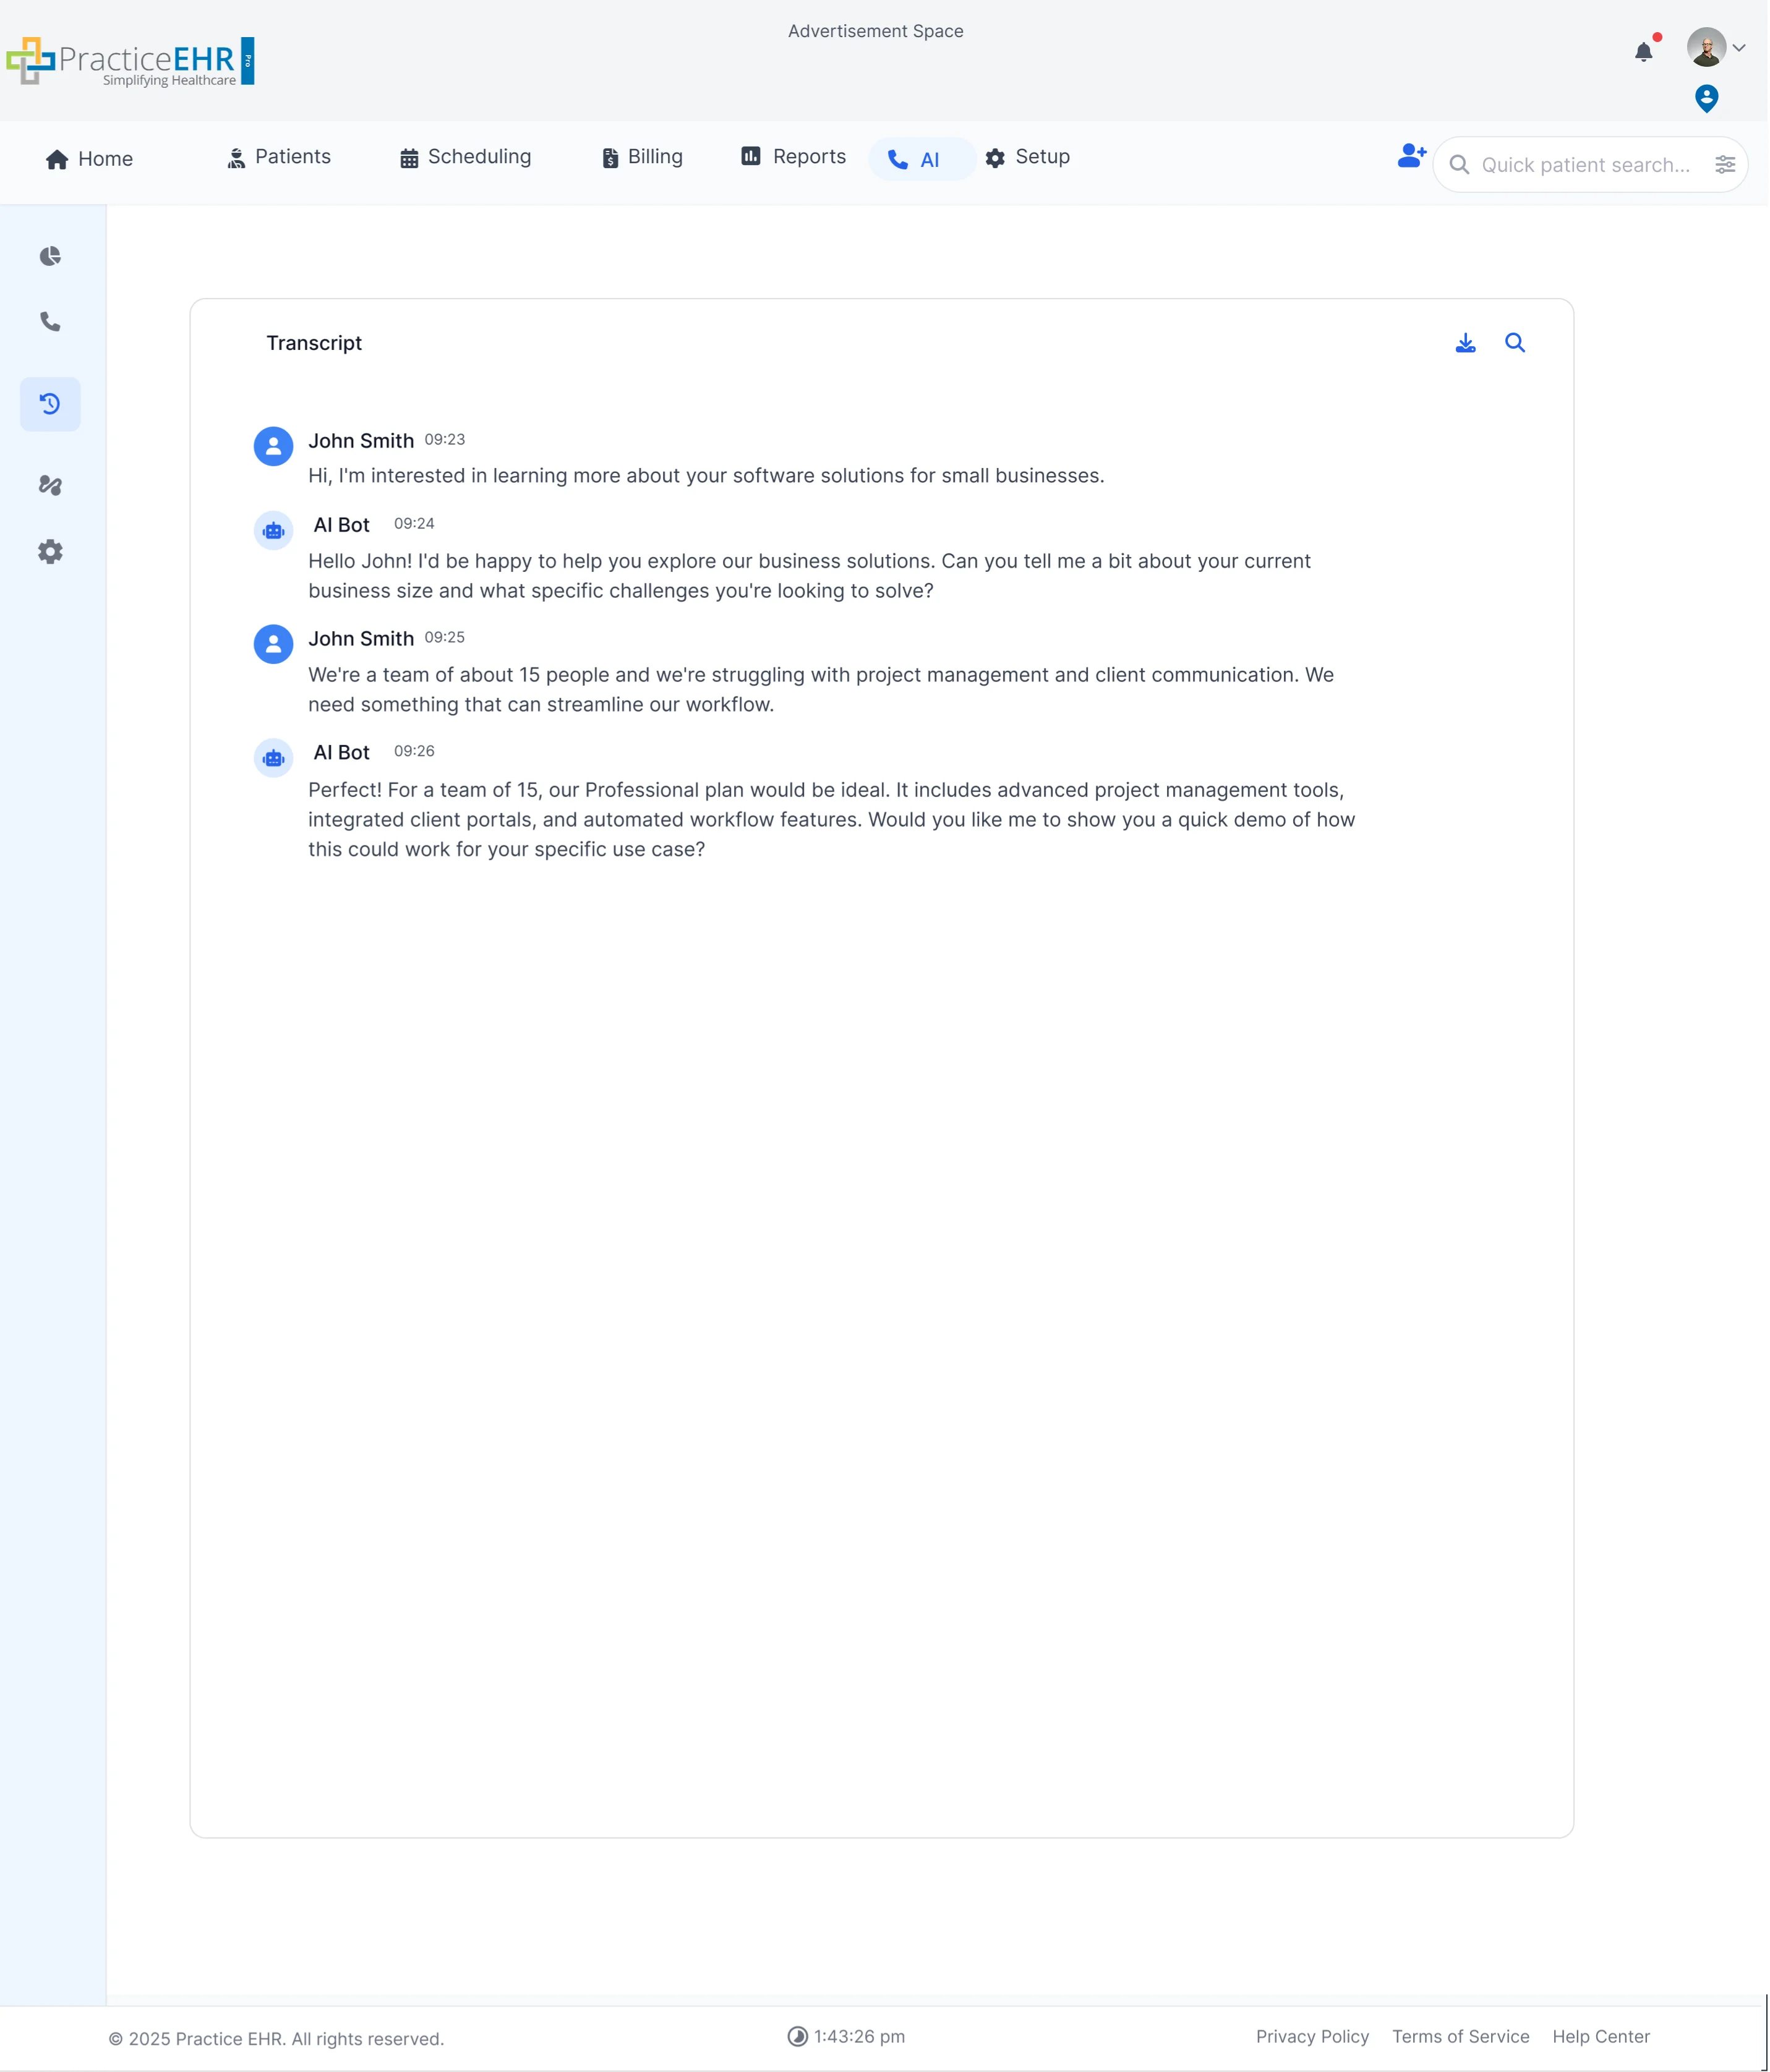Image resolution: width=1770 pixels, height=2072 pixels.
Task: Click the Quick patient search field
Action: point(1580,164)
